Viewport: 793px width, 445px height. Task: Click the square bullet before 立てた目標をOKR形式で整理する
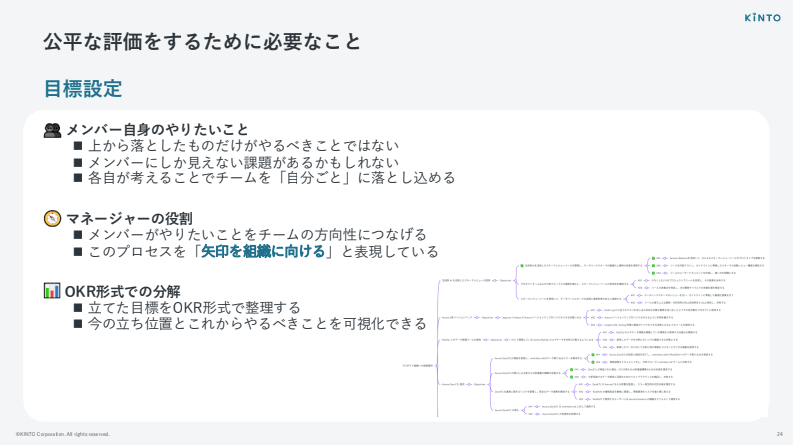click(78, 307)
